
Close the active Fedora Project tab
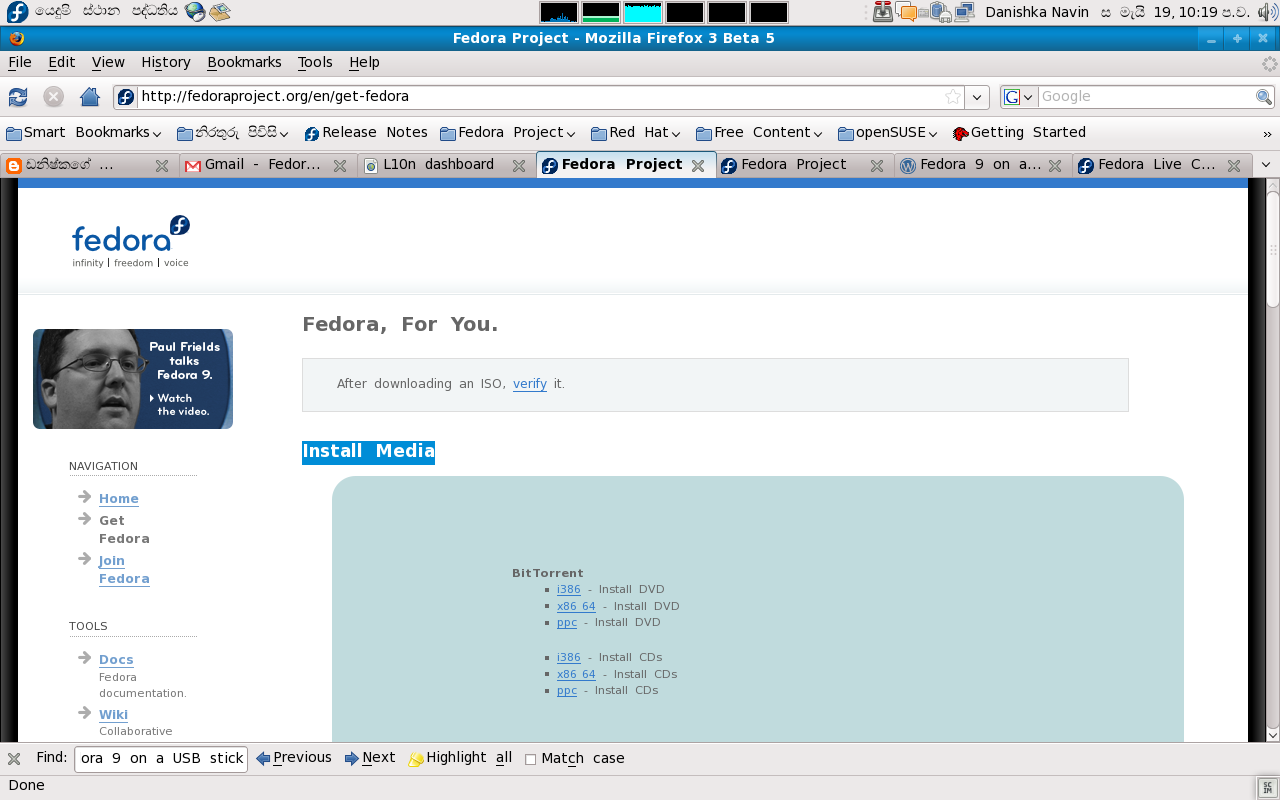[x=698, y=166]
